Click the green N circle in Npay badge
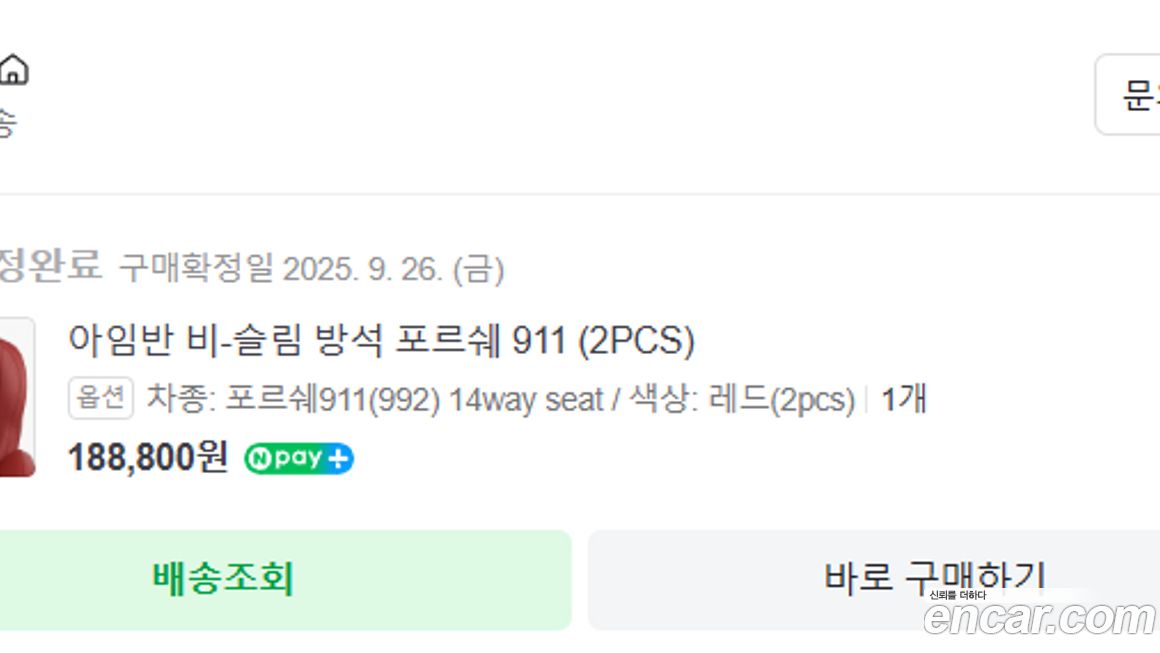1160x653 pixels. pyautogui.click(x=260, y=459)
